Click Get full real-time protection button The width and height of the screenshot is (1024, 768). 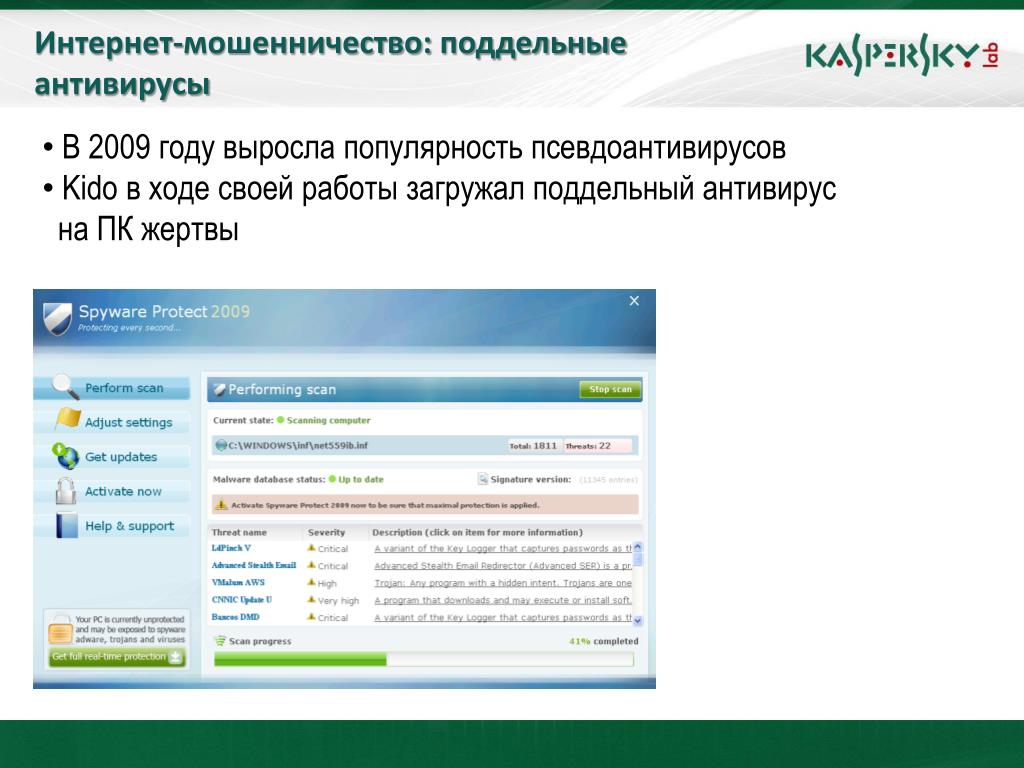click(x=118, y=656)
